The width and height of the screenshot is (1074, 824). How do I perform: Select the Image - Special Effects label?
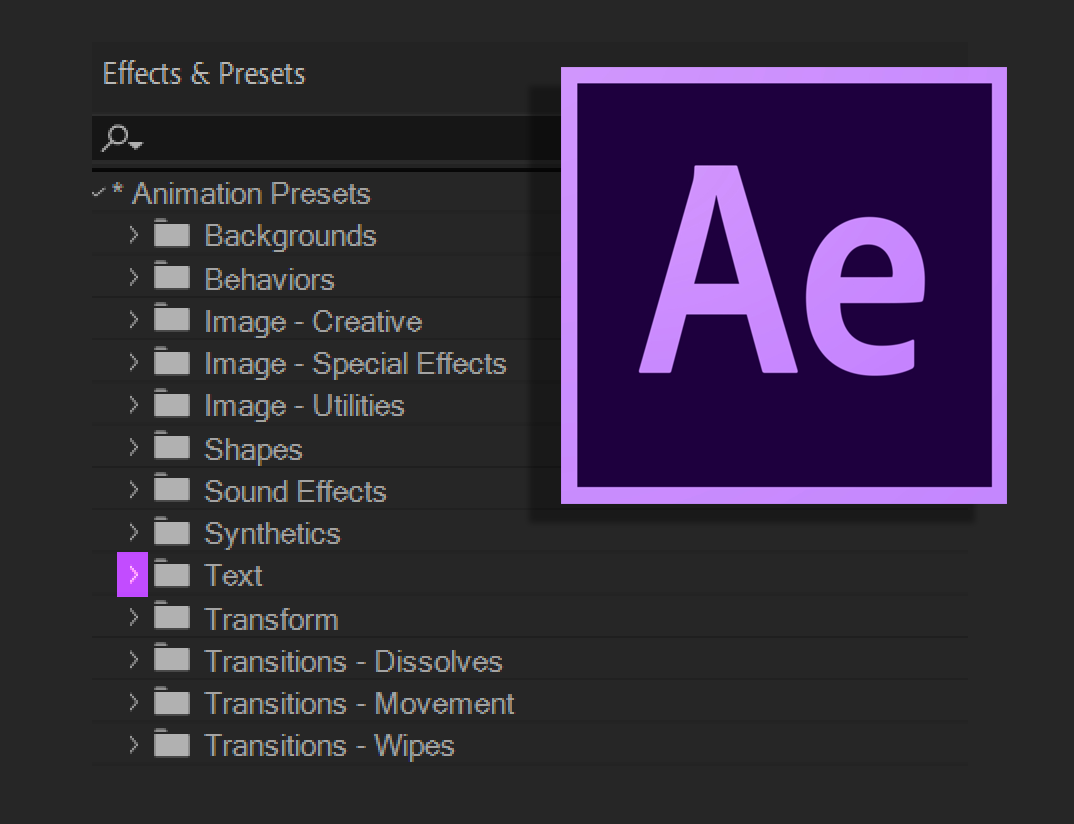(x=355, y=364)
